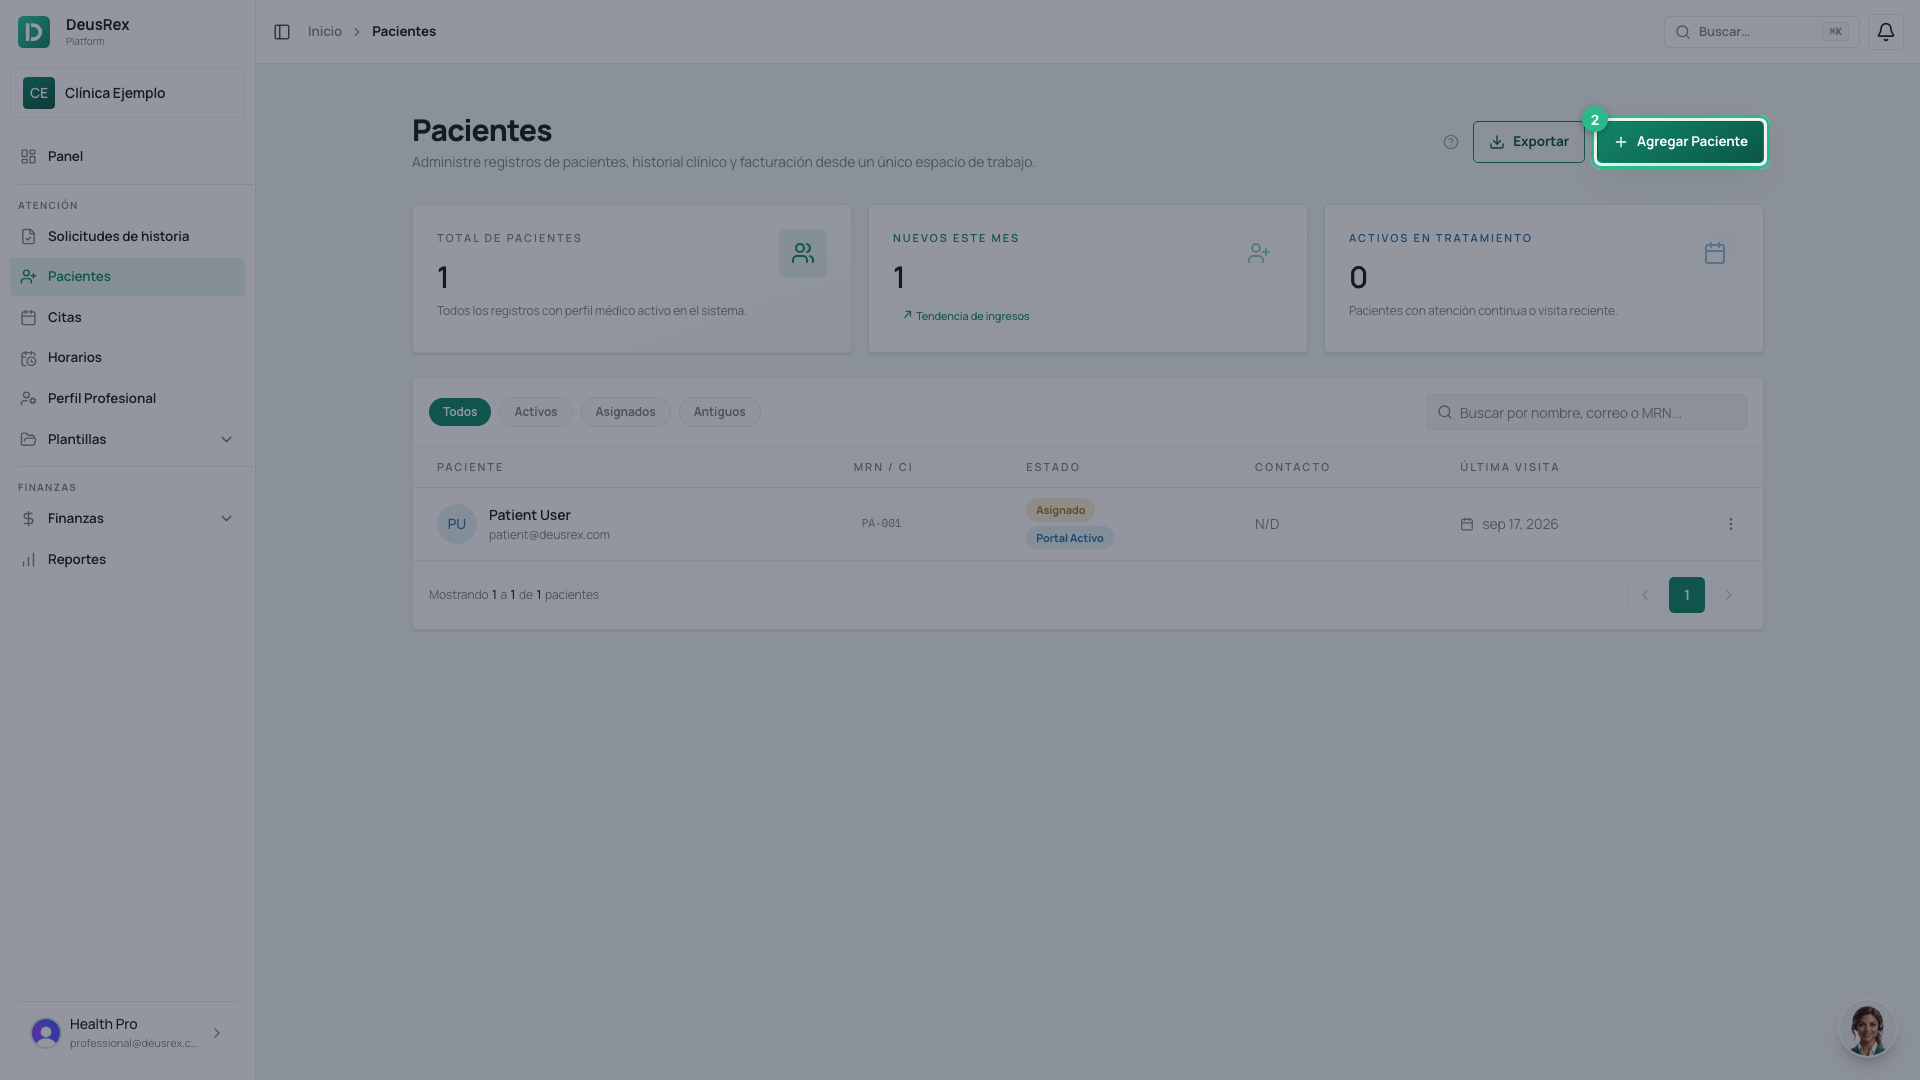Click the CE clinic badge icon
The height and width of the screenshot is (1080, 1920).
tap(39, 93)
